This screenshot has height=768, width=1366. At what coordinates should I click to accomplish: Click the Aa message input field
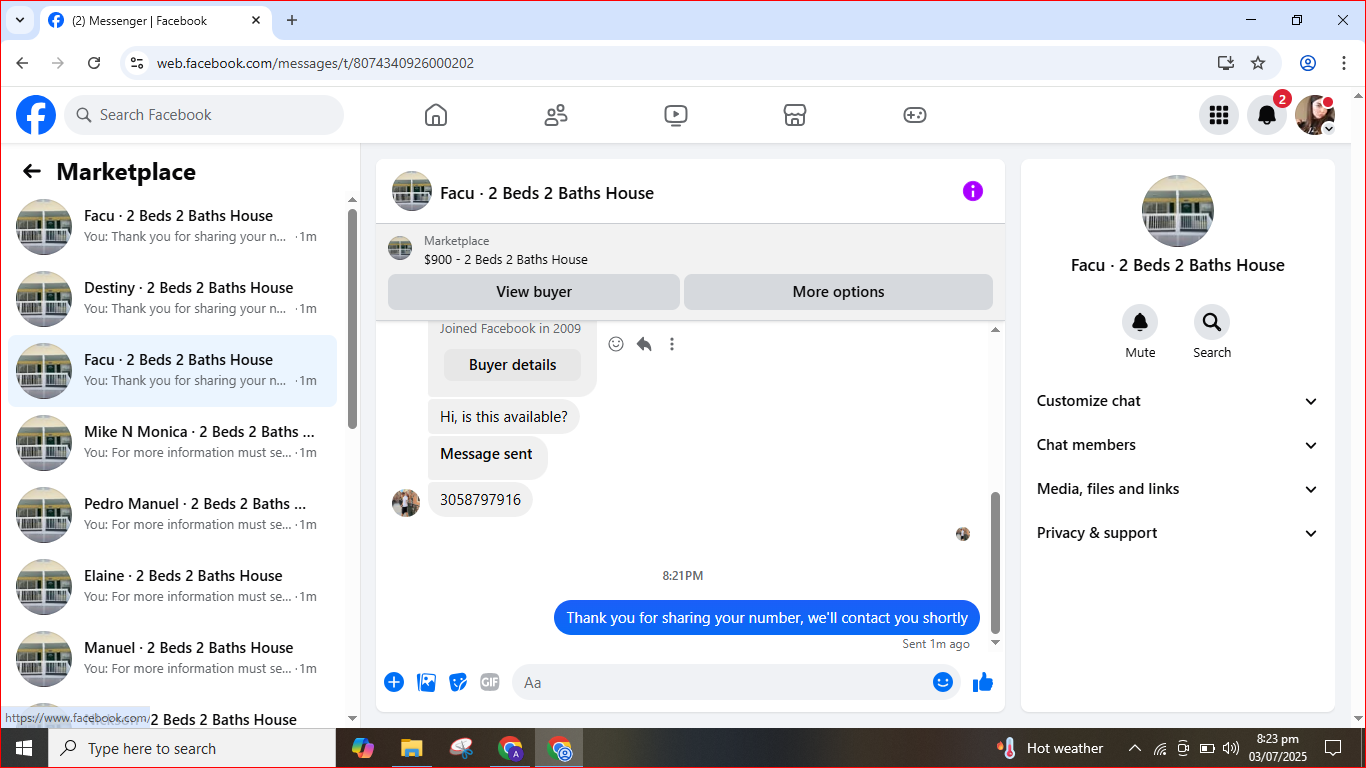[x=720, y=682]
